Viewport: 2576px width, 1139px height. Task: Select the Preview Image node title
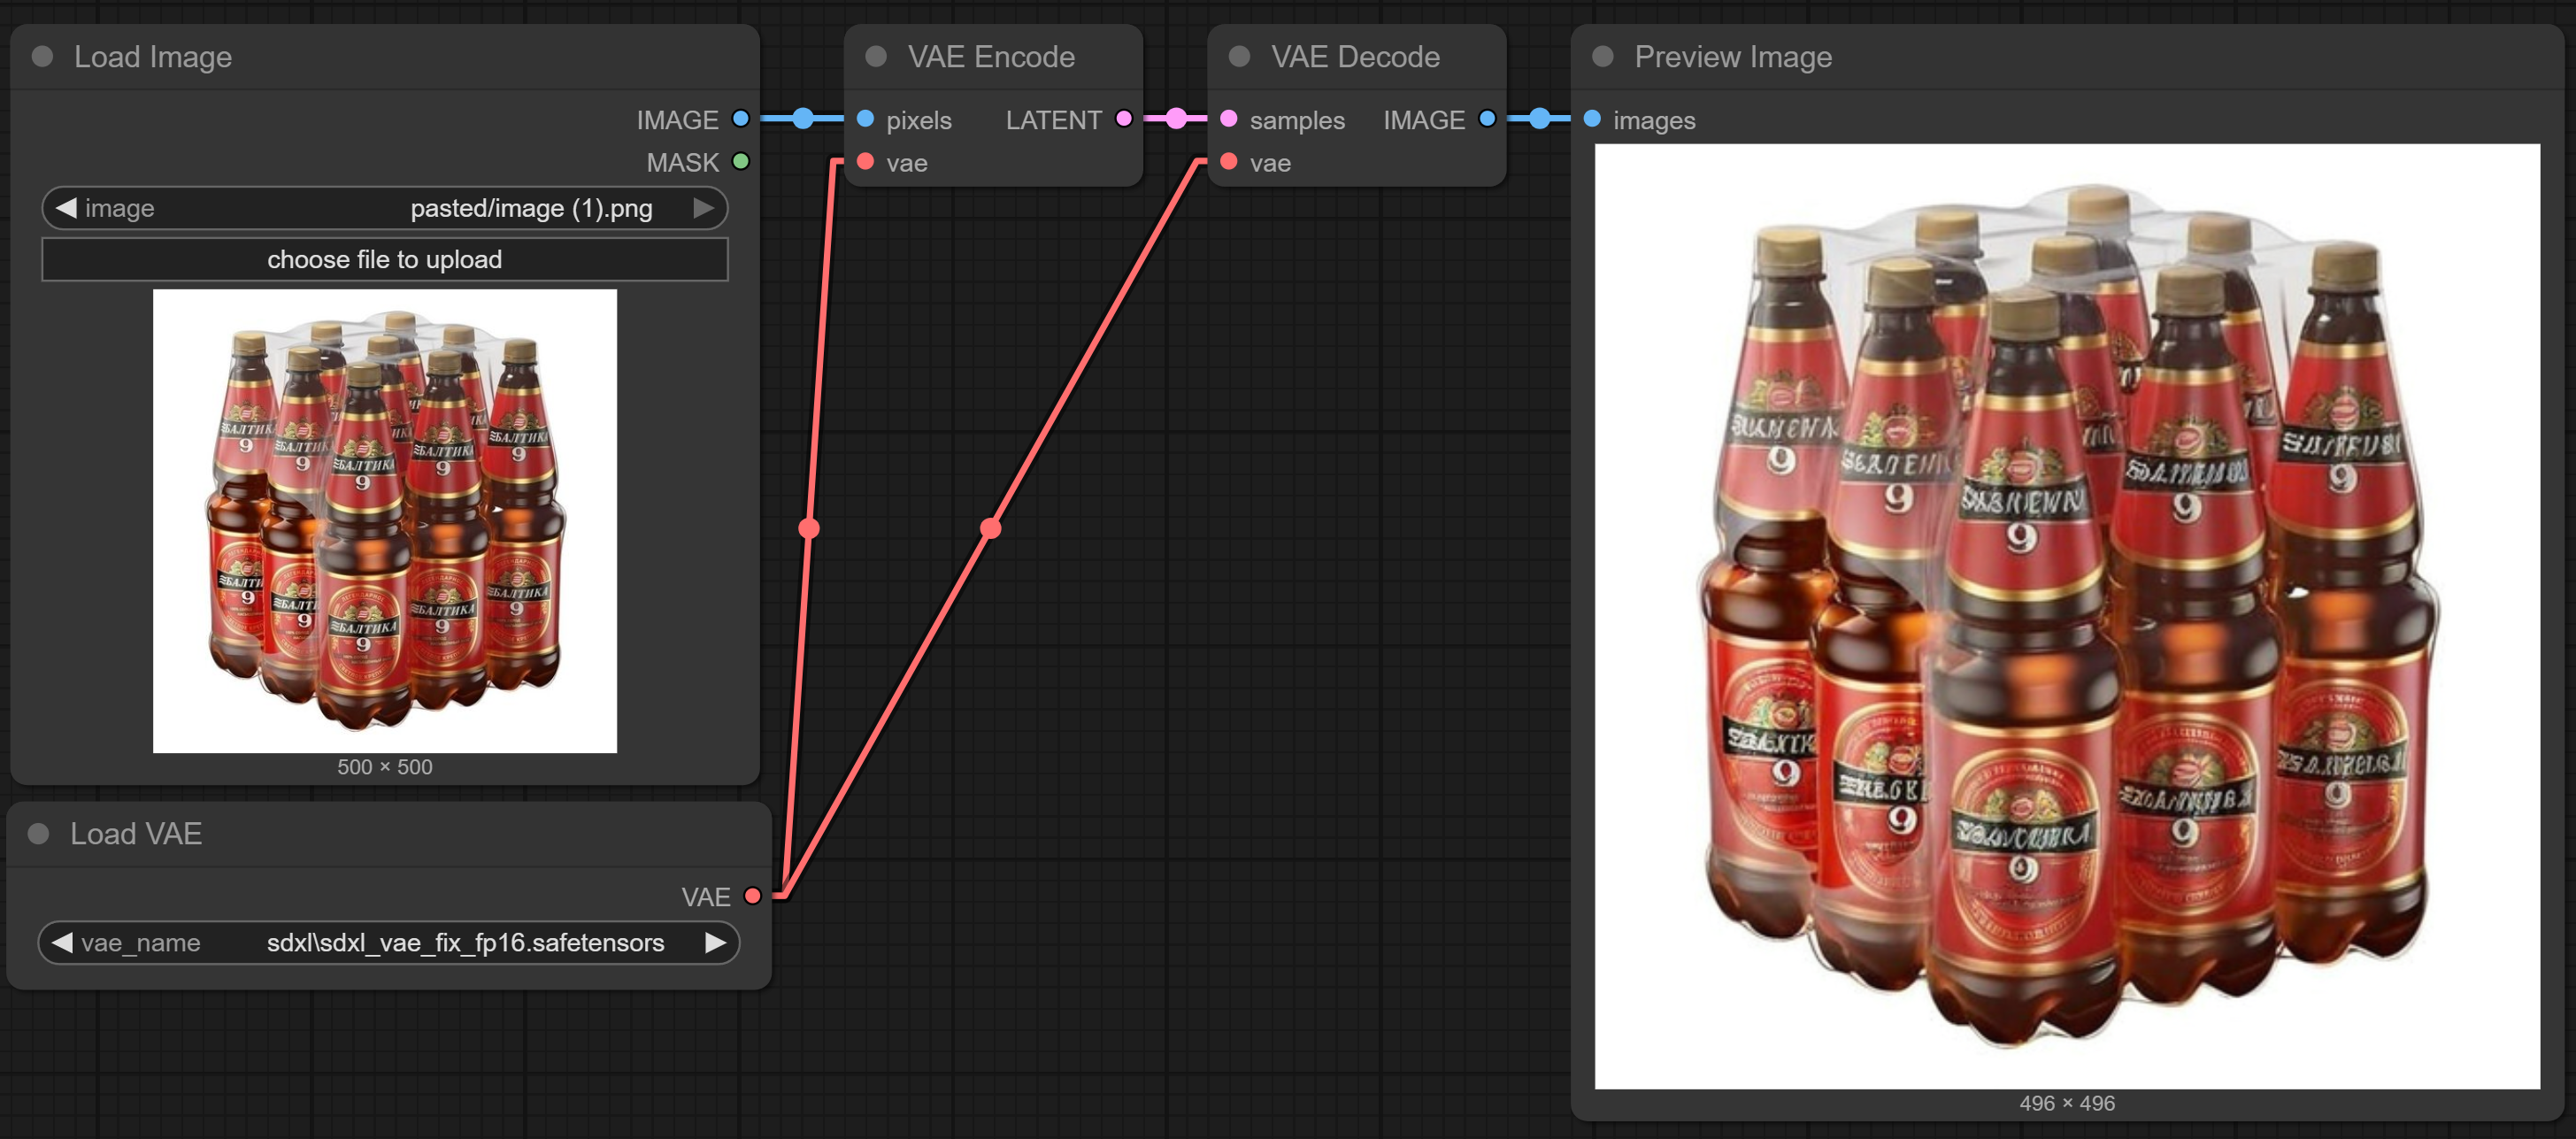[1733, 57]
